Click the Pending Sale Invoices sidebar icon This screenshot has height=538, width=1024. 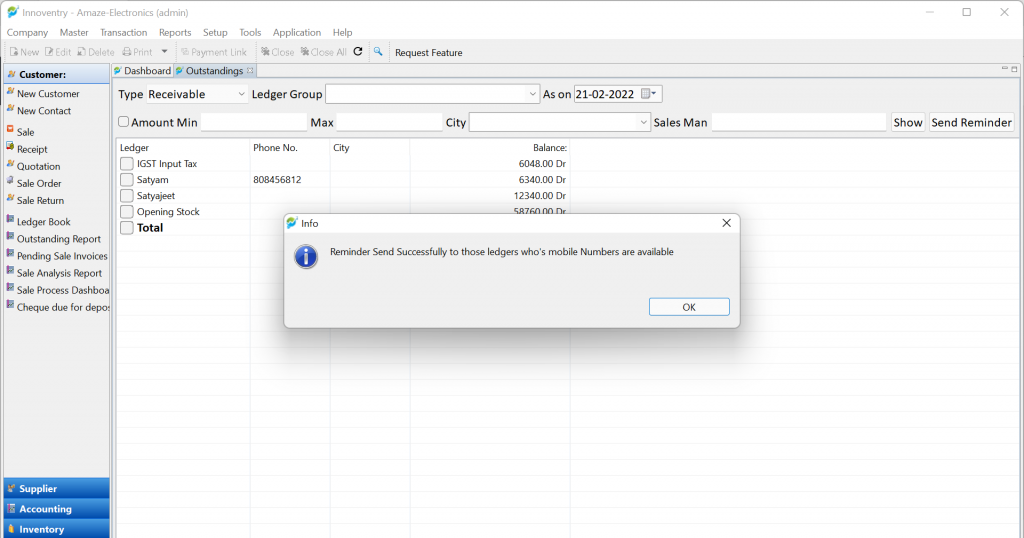10,253
